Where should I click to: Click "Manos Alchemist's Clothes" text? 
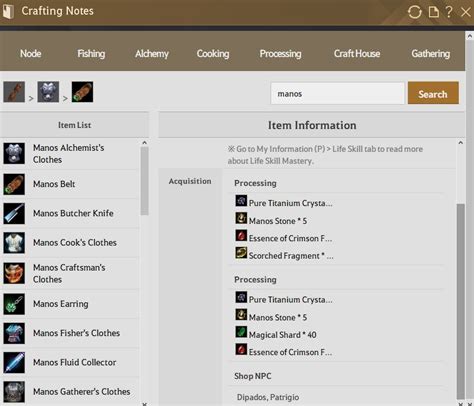click(68, 154)
